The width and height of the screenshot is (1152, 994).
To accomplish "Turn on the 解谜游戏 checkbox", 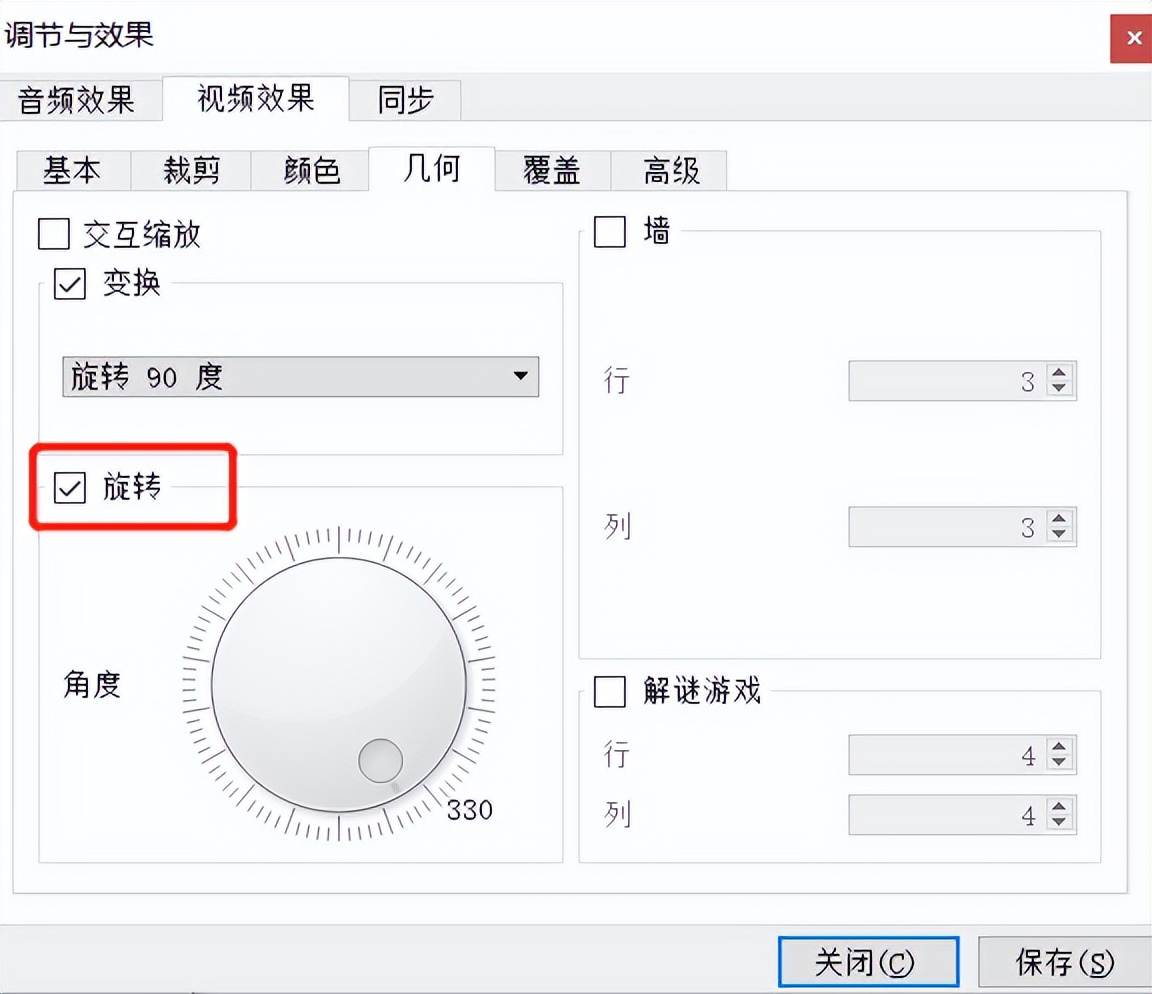I will (610, 691).
